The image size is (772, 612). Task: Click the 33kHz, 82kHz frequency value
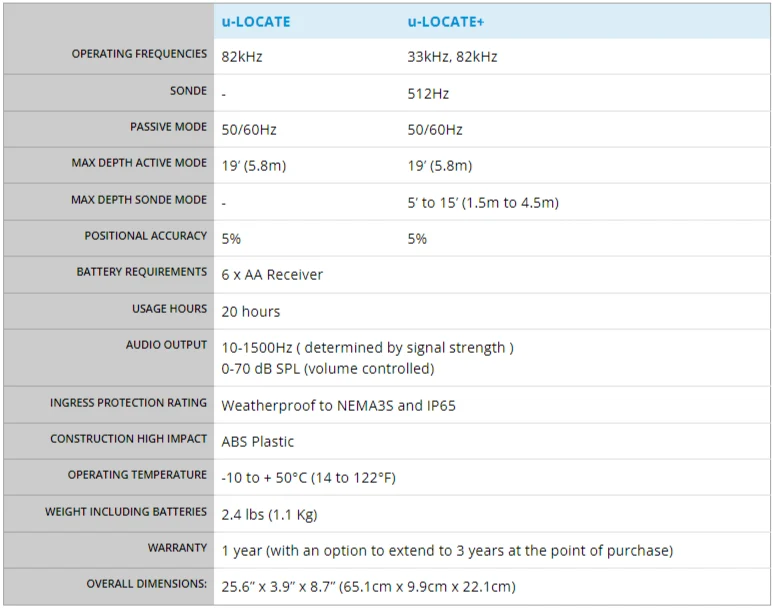coord(452,57)
